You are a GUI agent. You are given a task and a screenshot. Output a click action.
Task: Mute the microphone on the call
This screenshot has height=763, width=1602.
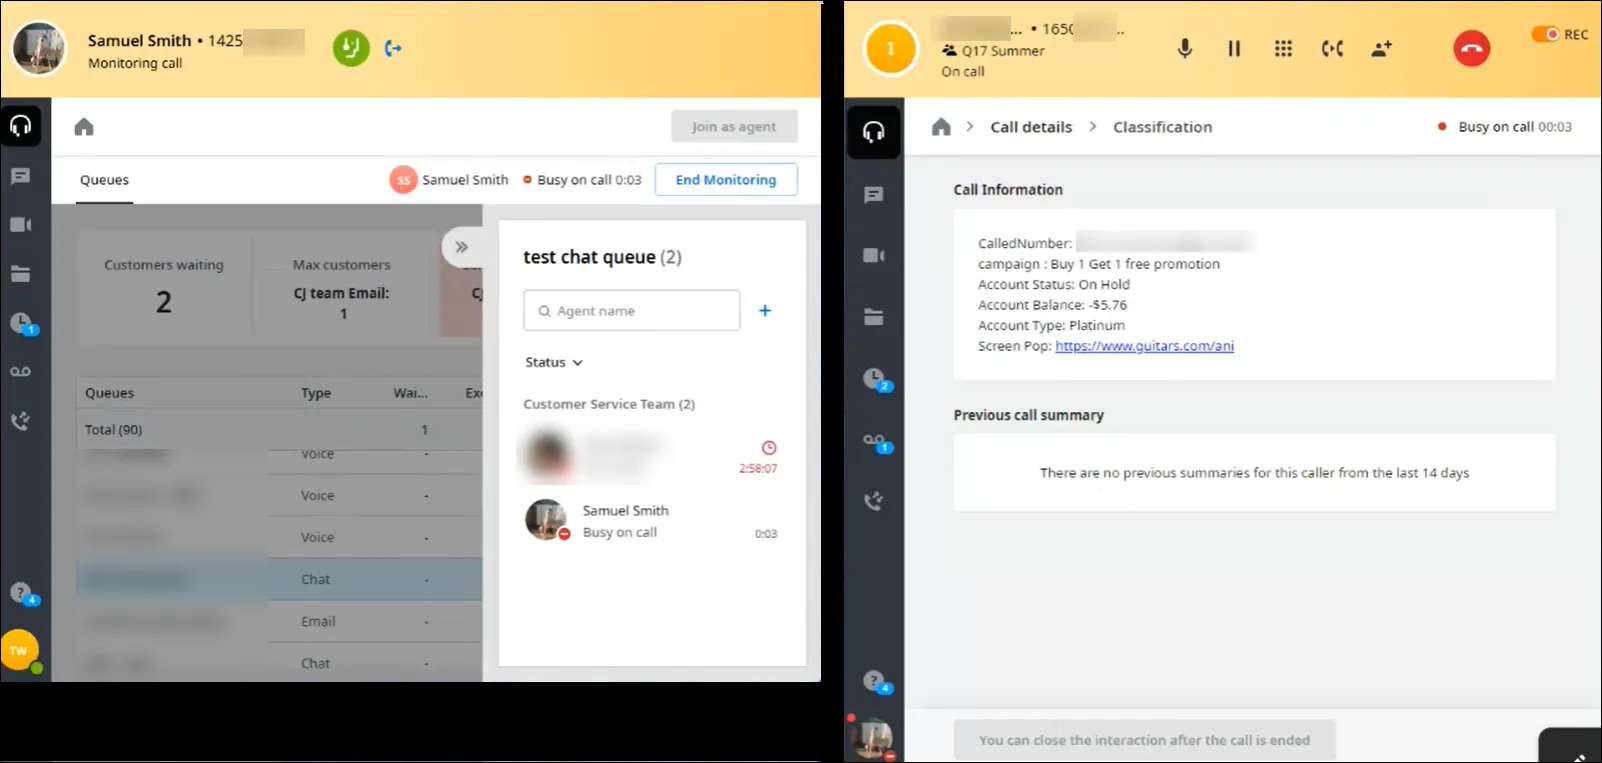(x=1184, y=48)
